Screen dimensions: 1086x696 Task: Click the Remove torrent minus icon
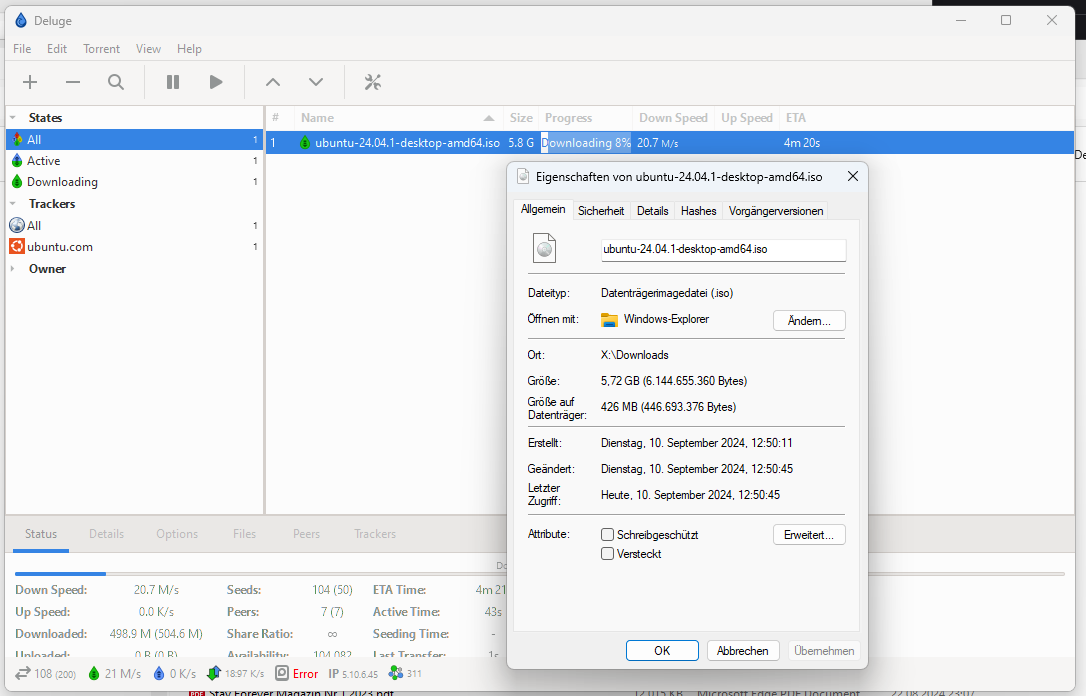click(73, 82)
